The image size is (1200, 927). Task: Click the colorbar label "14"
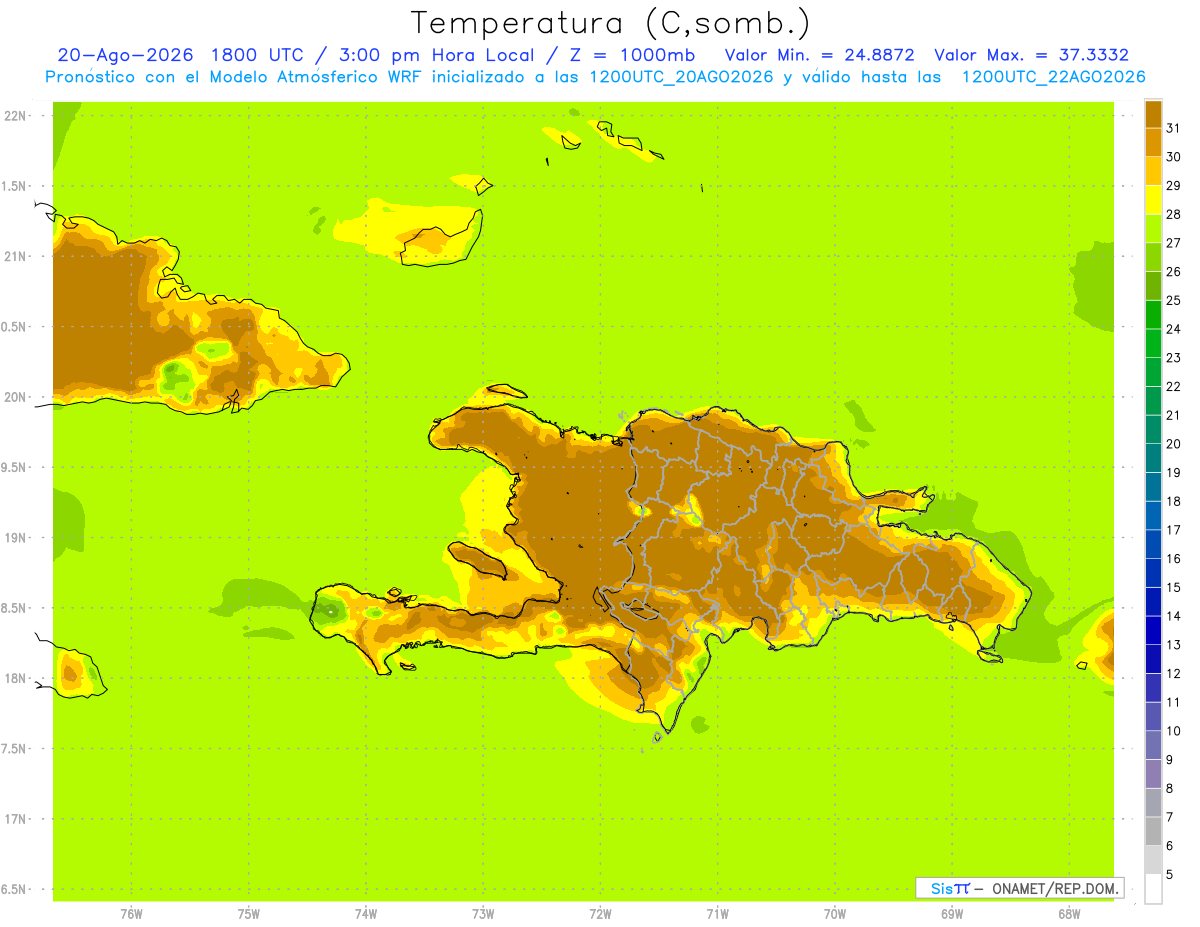tap(1174, 616)
